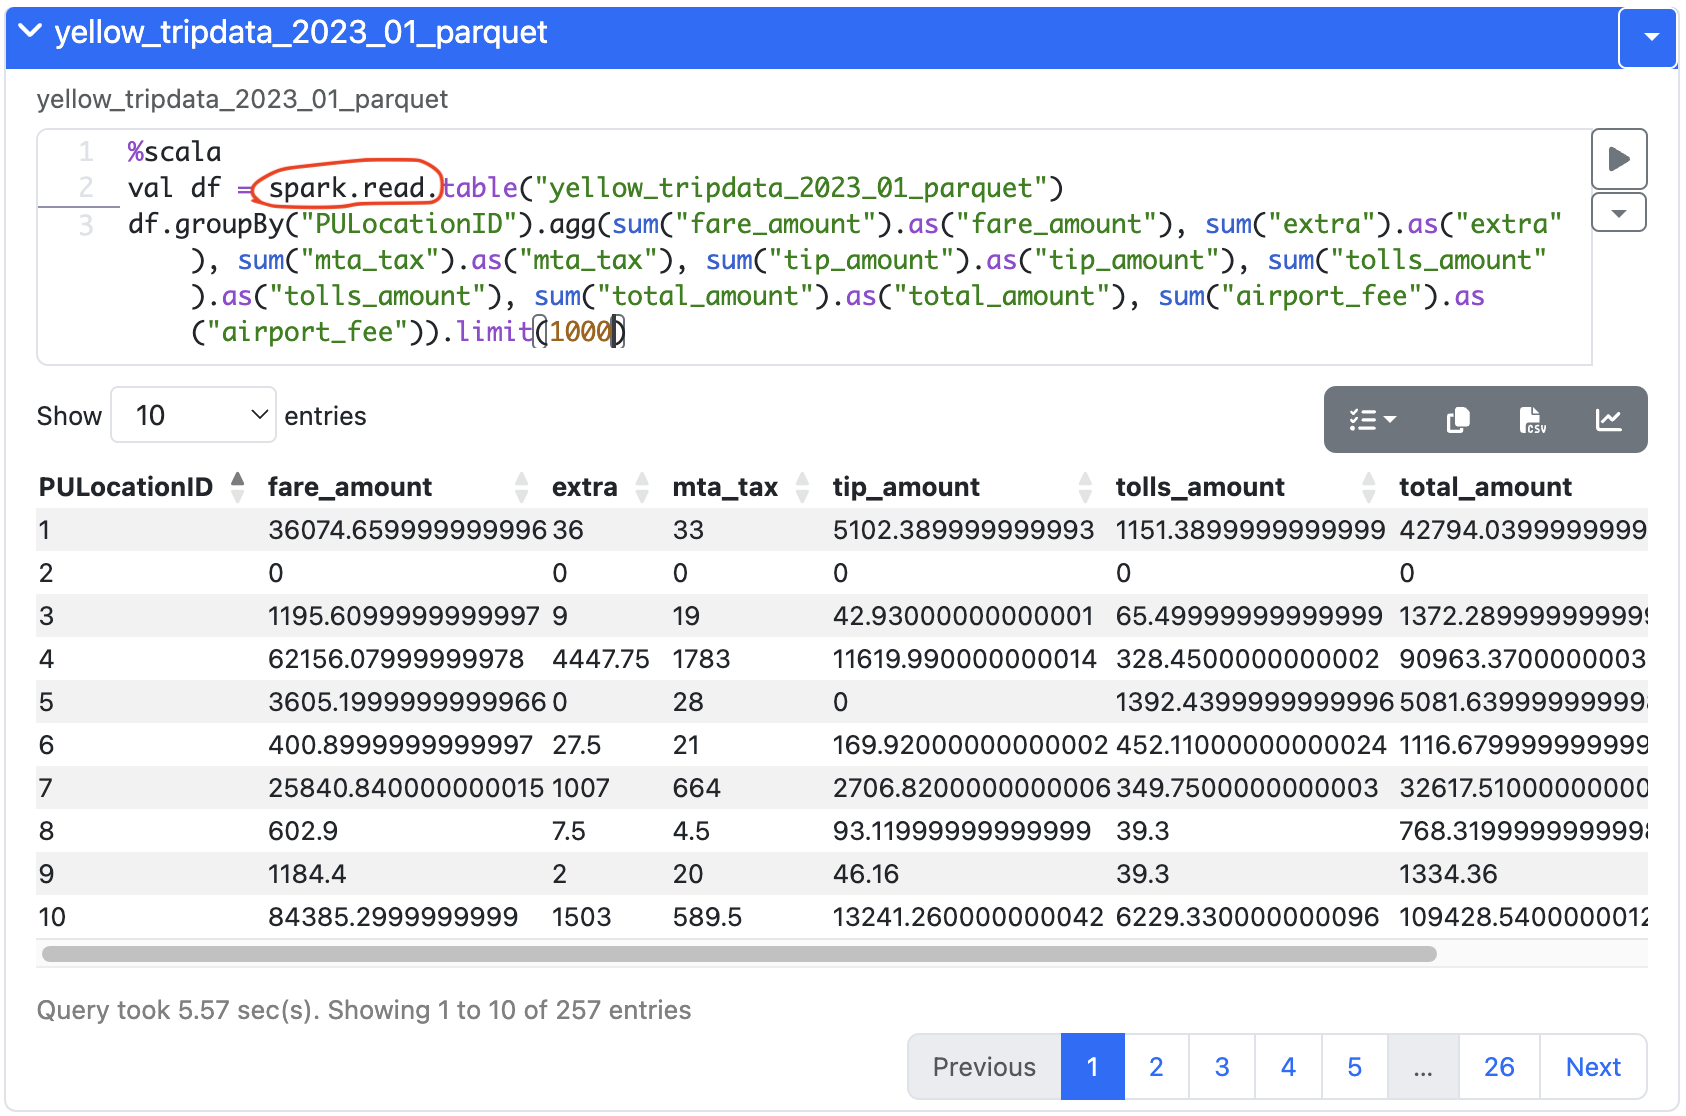The width and height of the screenshot is (1686, 1116).
Task: Collapse the yellow_tripdata_2023_01_parquet section
Action: click(x=31, y=32)
